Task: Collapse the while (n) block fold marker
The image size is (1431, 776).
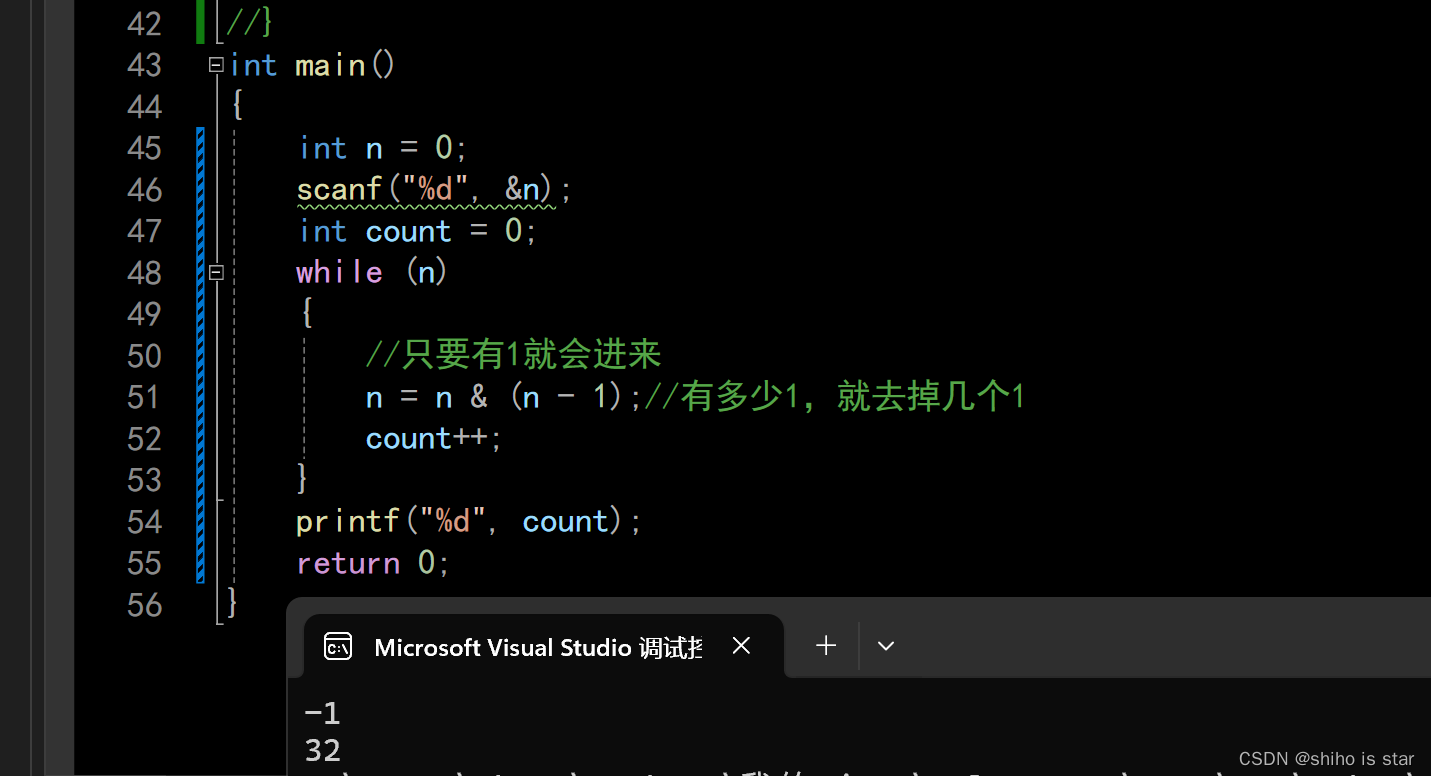Action: [x=216, y=272]
